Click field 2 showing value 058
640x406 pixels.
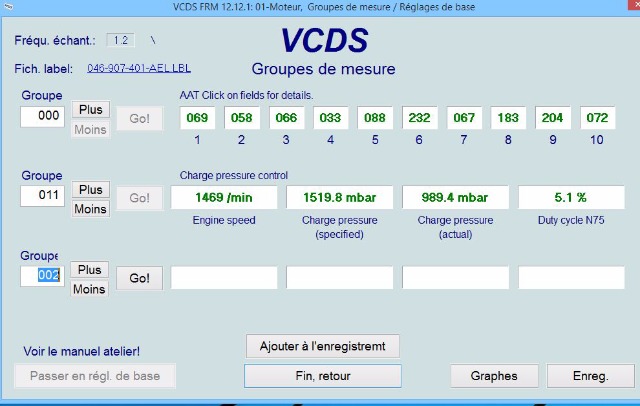pos(242,118)
